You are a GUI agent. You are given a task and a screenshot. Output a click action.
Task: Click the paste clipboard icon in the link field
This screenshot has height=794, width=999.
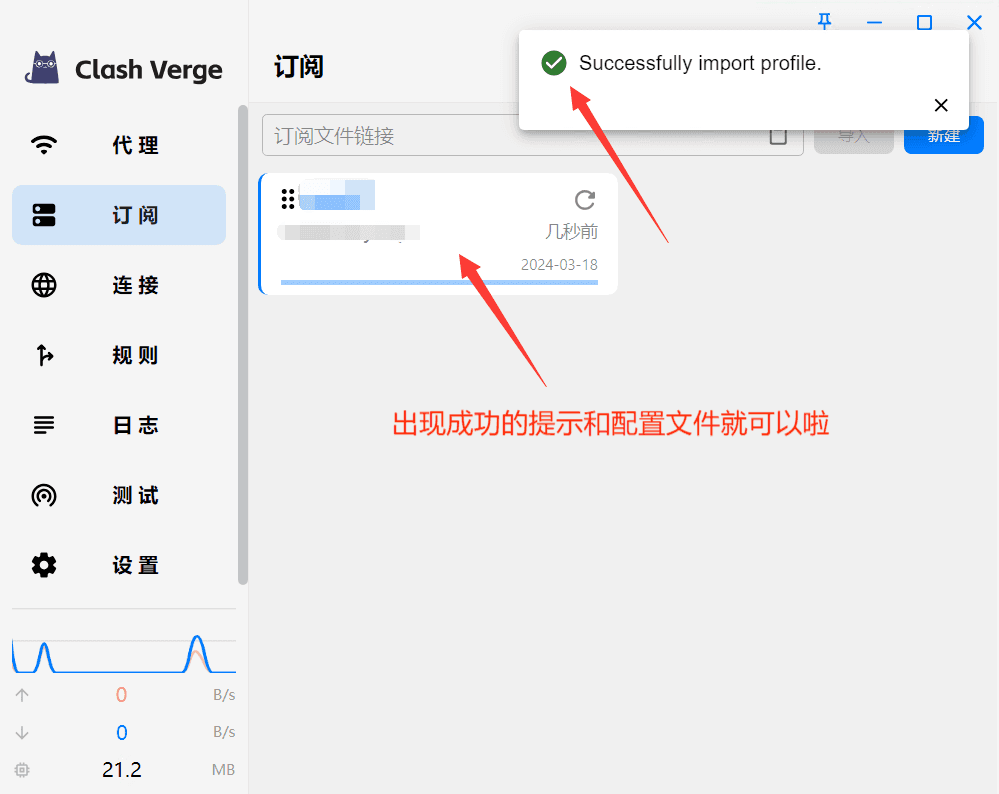point(778,135)
